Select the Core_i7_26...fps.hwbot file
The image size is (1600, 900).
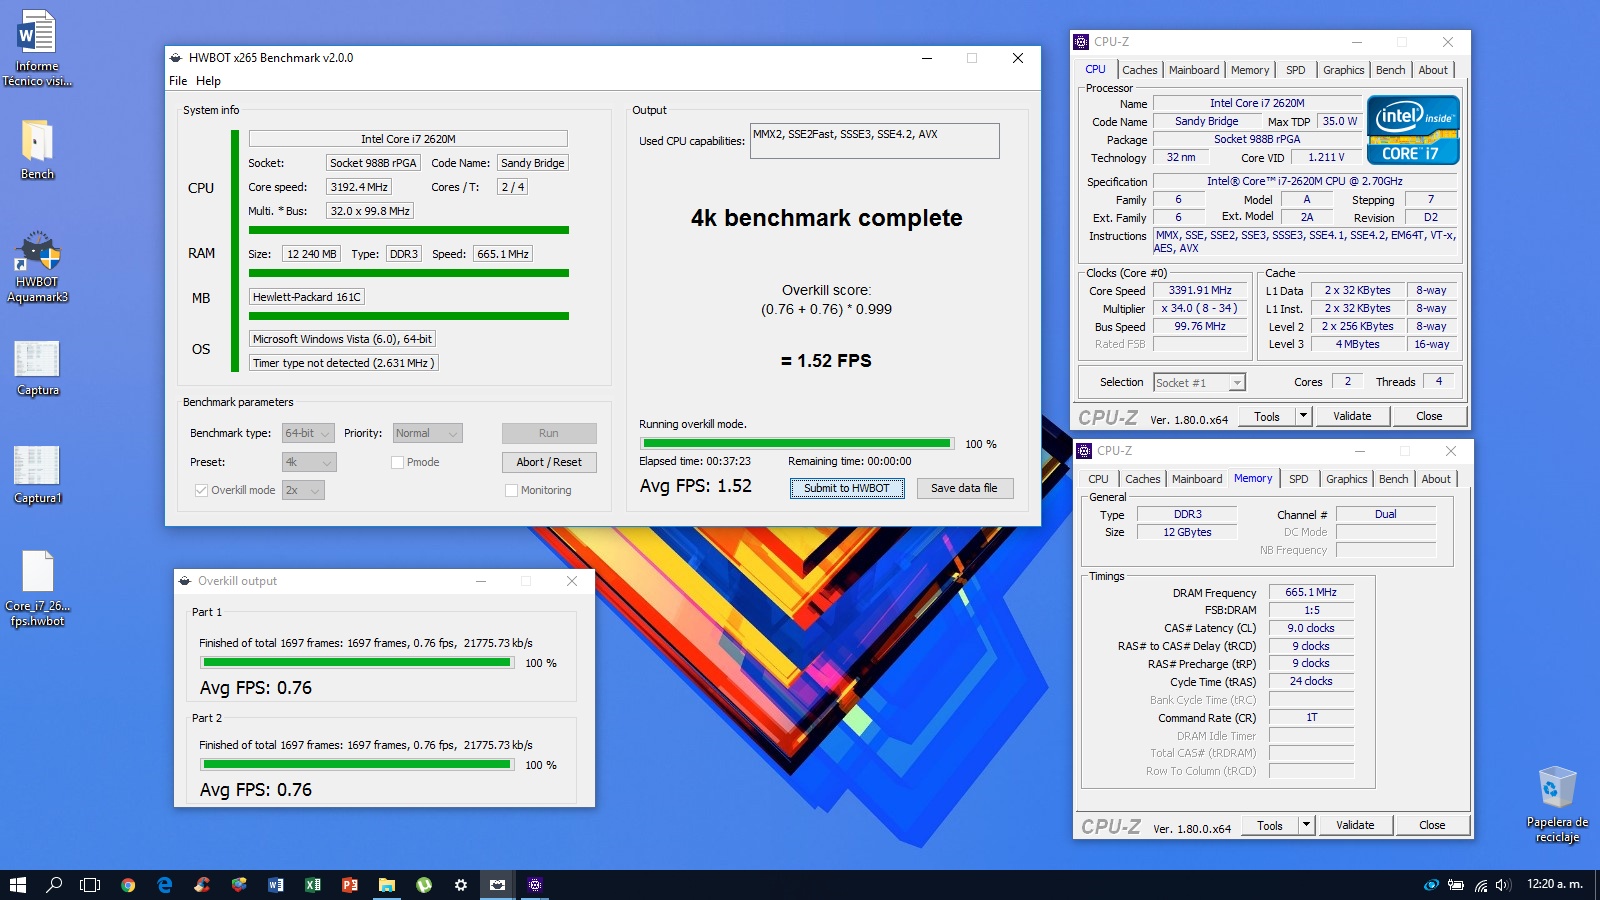pyautogui.click(x=37, y=589)
